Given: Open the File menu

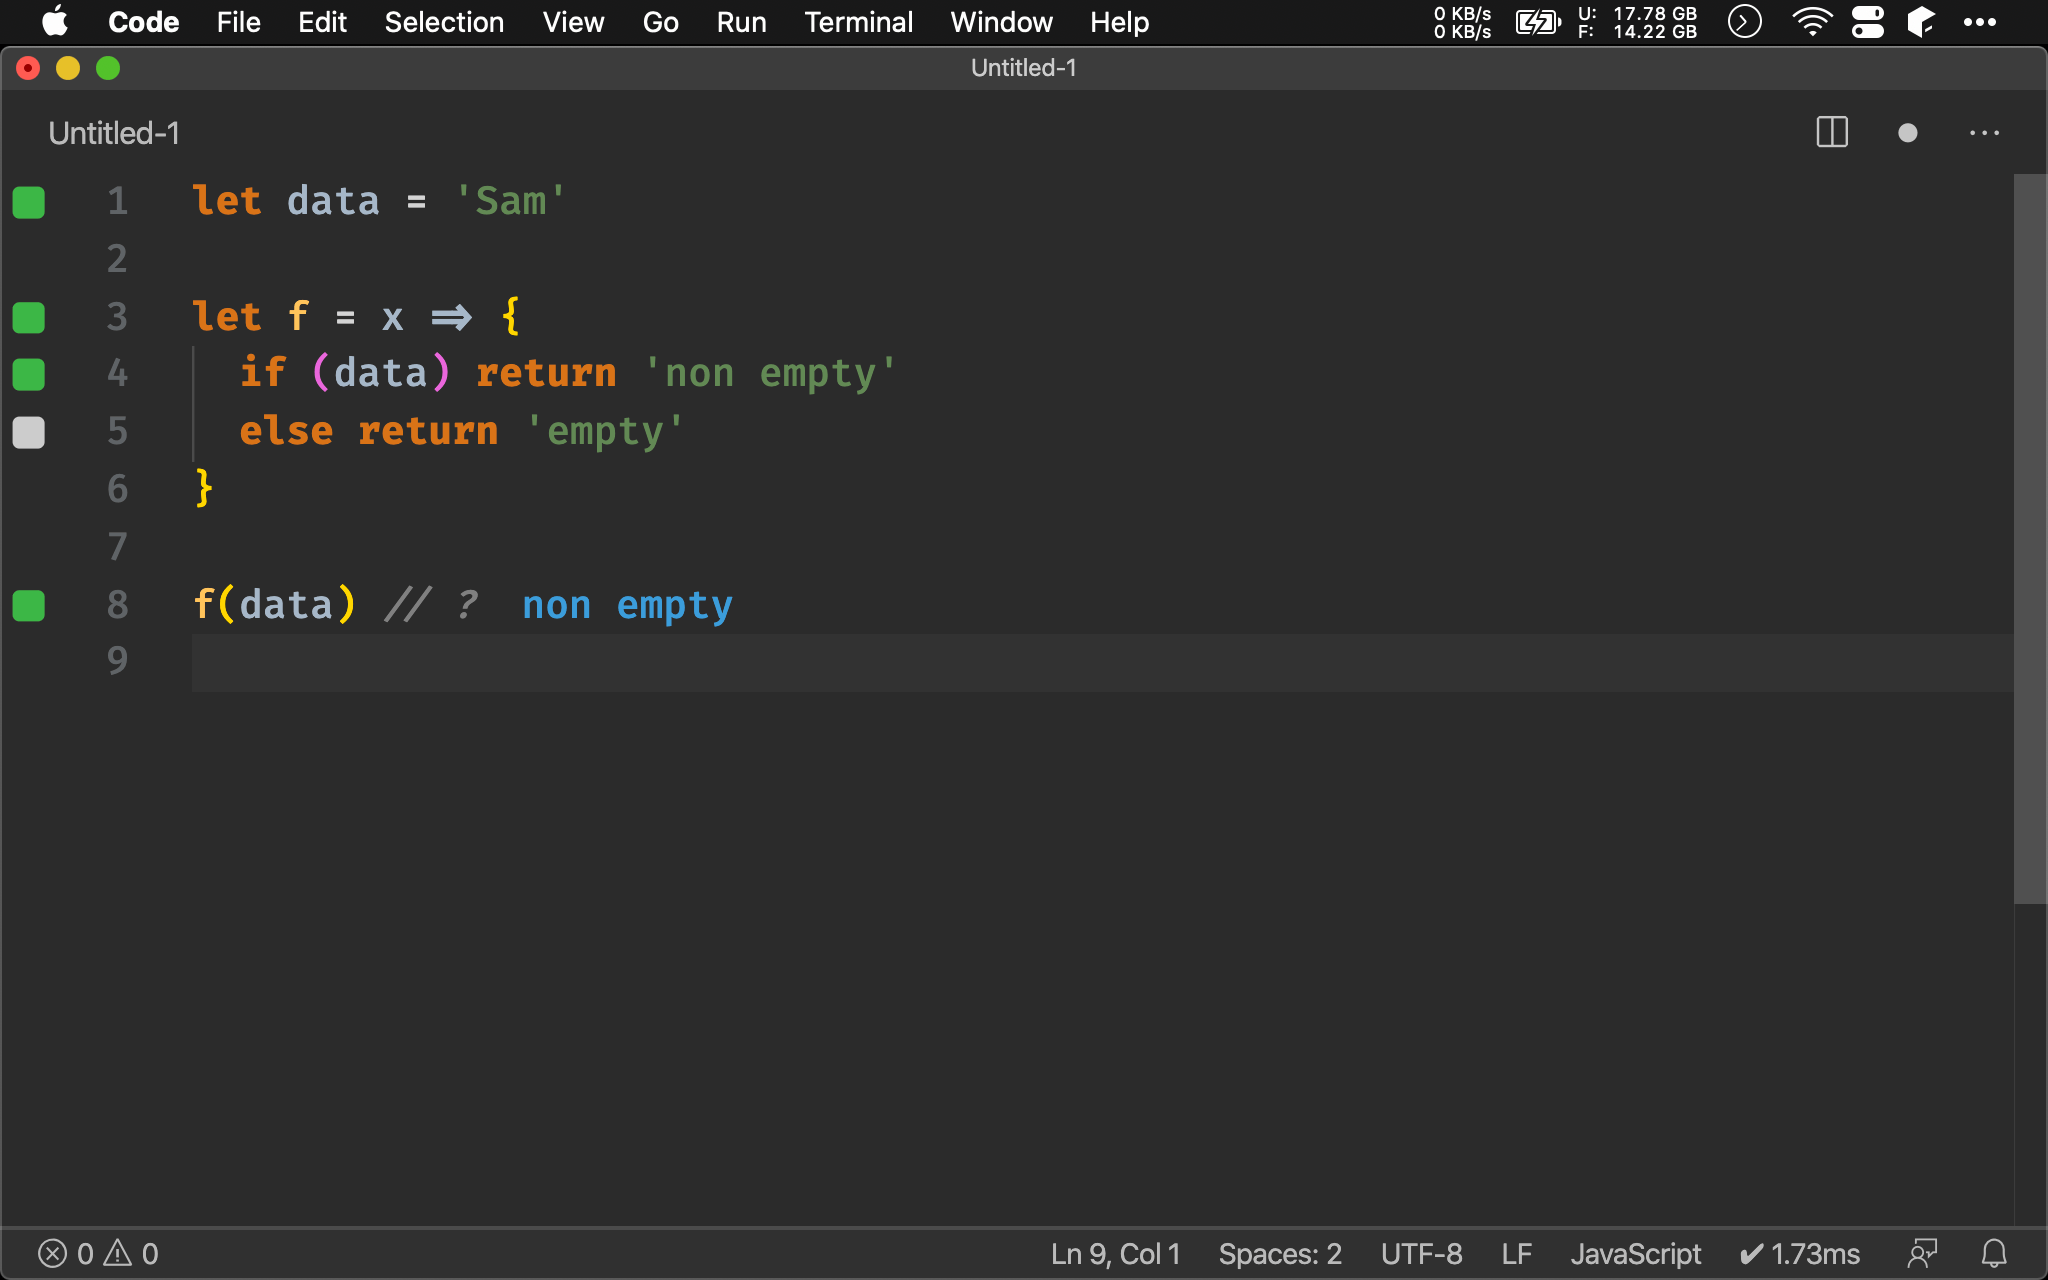Looking at the screenshot, I should 238,22.
